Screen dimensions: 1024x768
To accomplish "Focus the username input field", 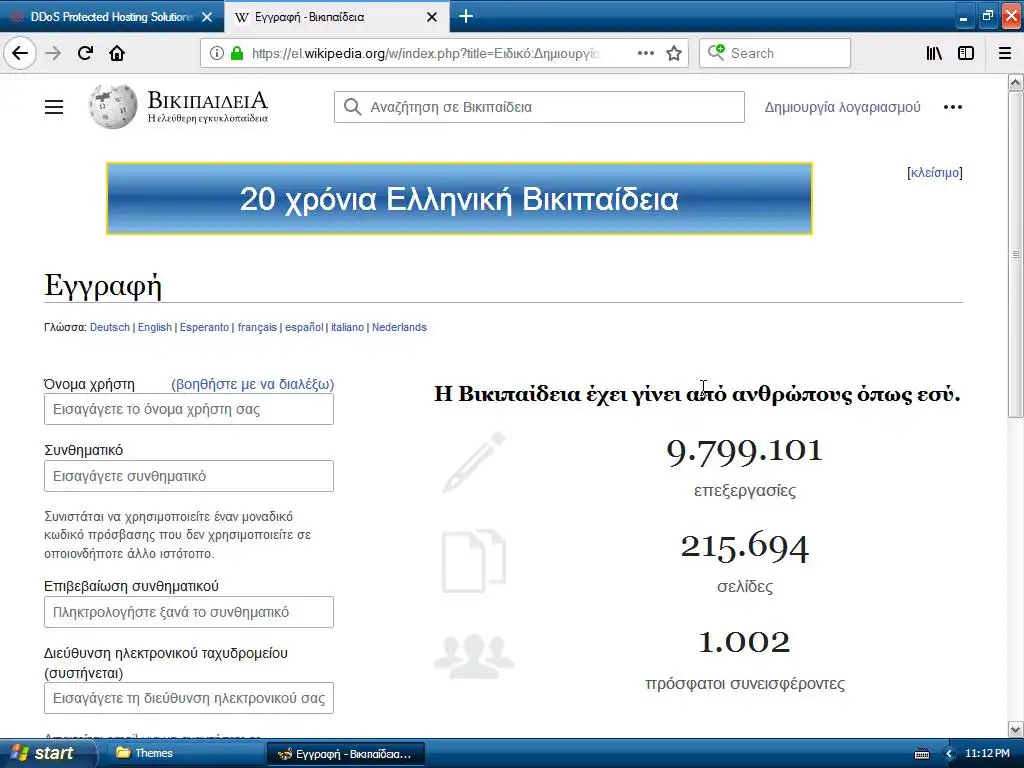I will (x=189, y=409).
